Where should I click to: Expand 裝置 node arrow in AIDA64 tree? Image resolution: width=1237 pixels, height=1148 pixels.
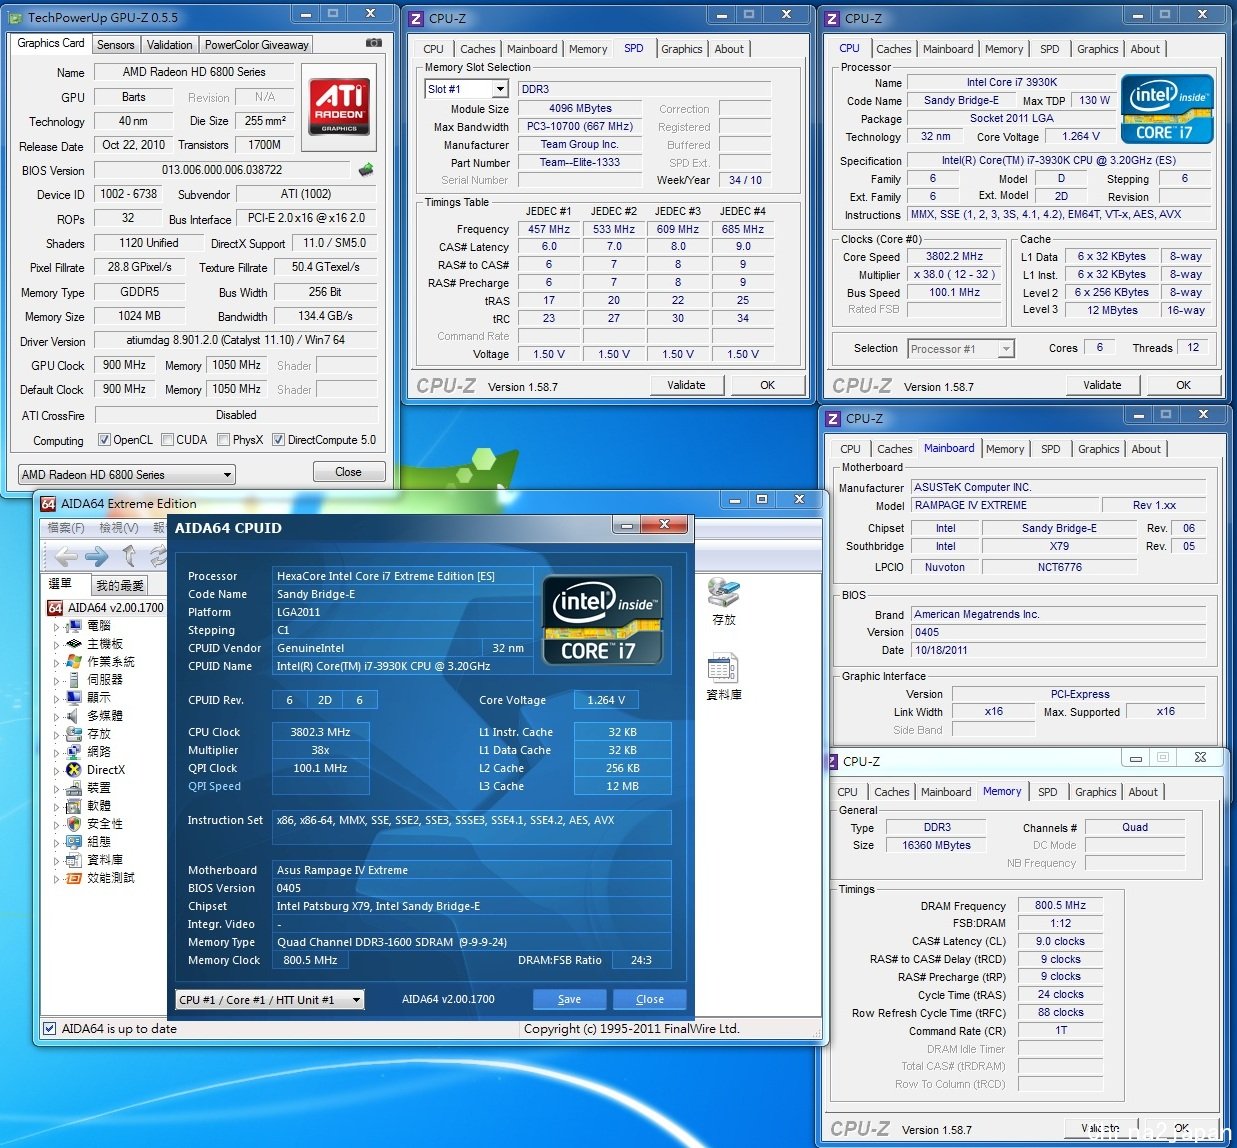click(x=56, y=789)
